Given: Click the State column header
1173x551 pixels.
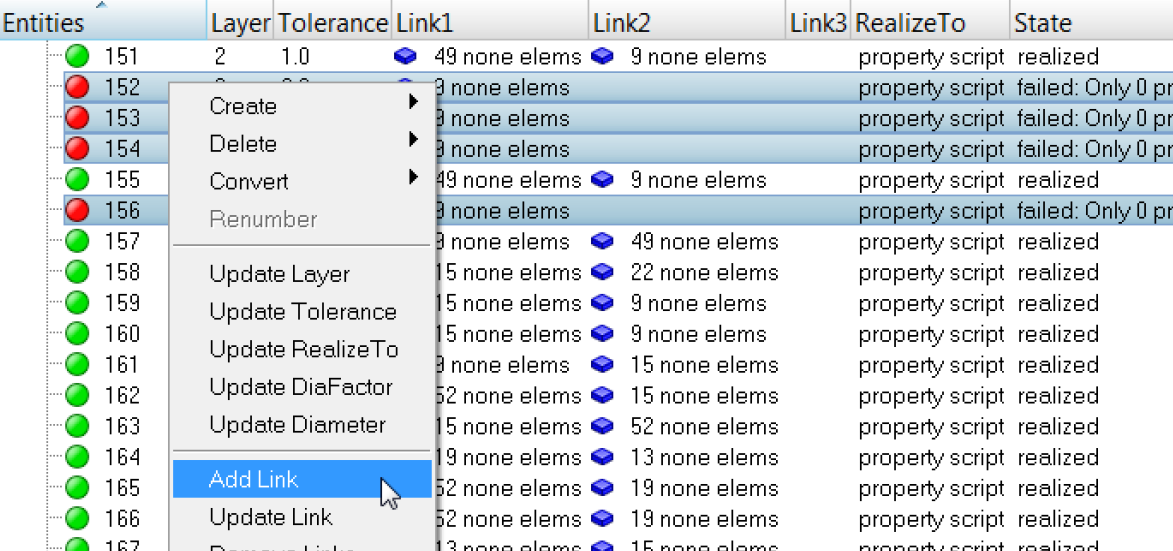Looking at the screenshot, I should click(x=1043, y=23).
